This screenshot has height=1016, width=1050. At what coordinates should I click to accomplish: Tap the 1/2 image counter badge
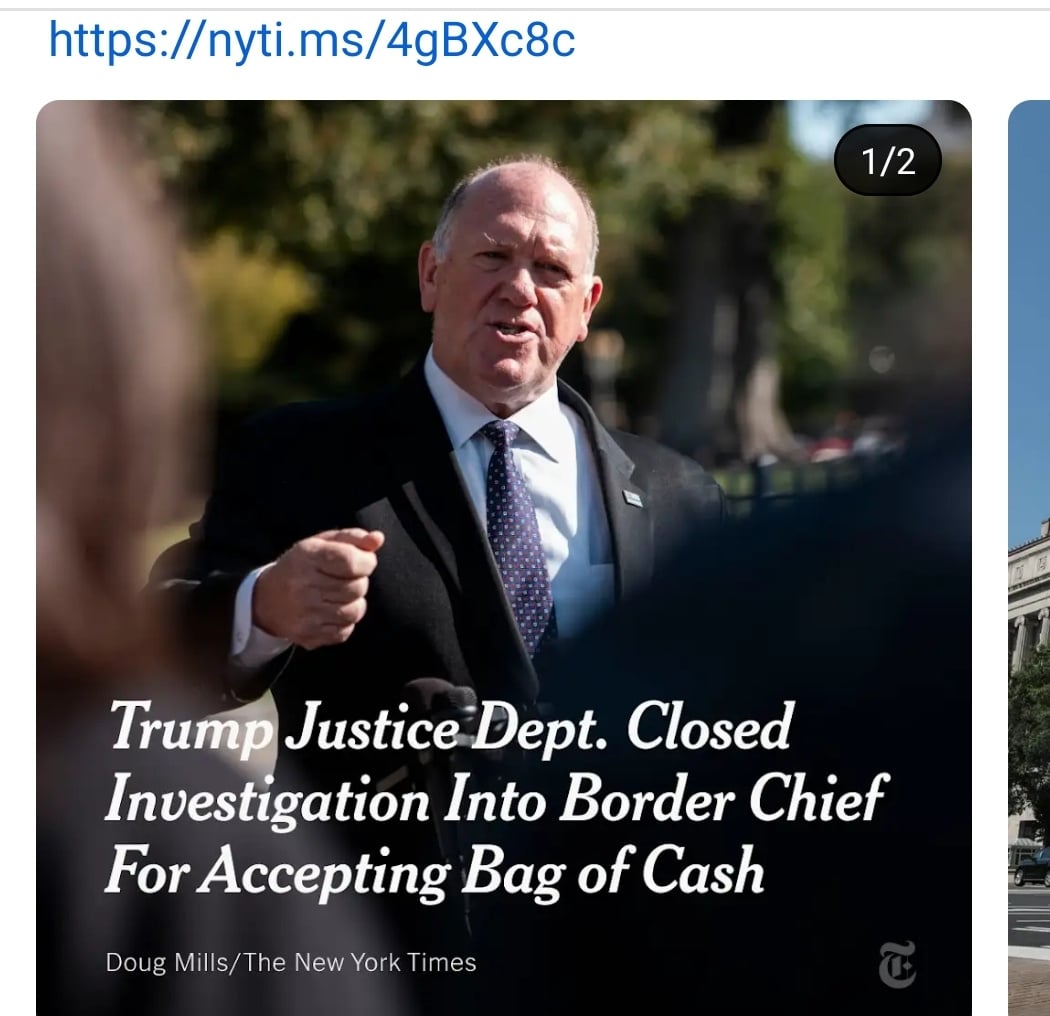pyautogui.click(x=887, y=161)
